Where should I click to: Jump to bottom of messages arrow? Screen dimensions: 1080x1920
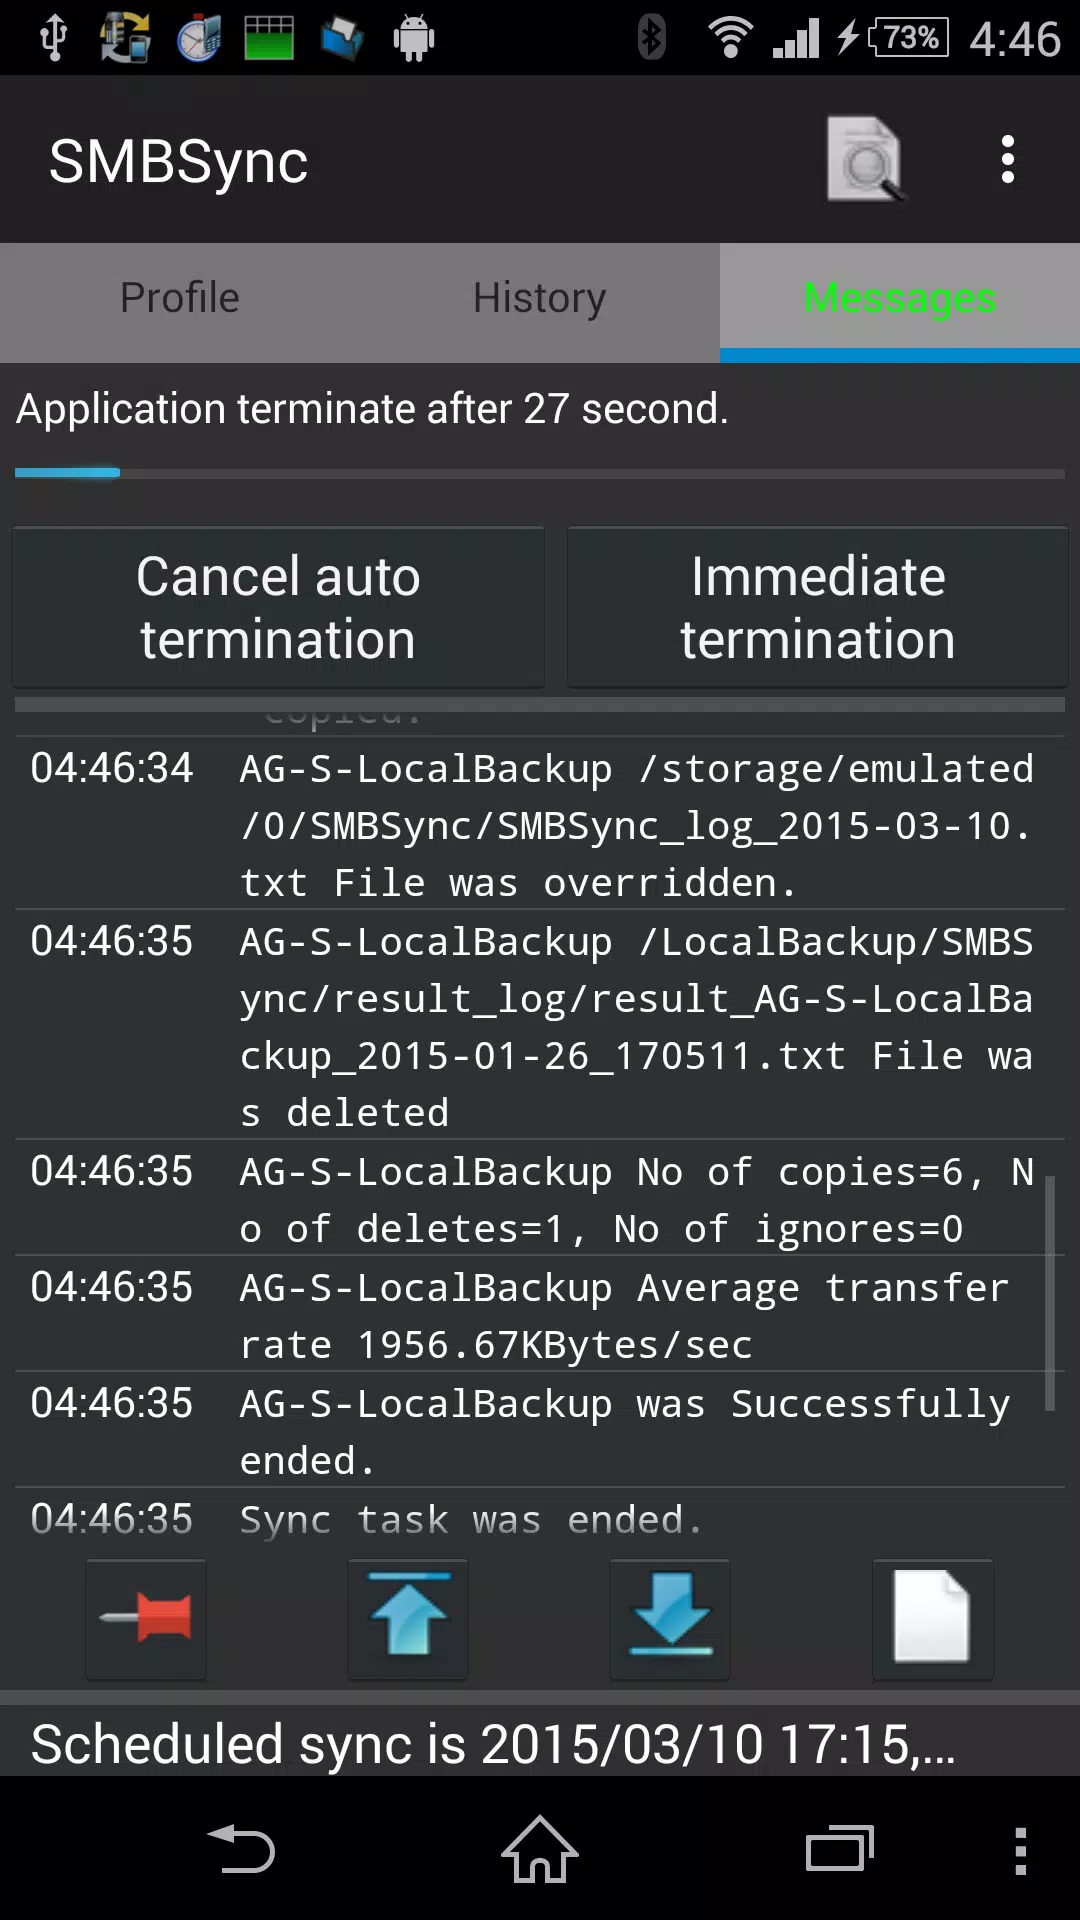(670, 1618)
